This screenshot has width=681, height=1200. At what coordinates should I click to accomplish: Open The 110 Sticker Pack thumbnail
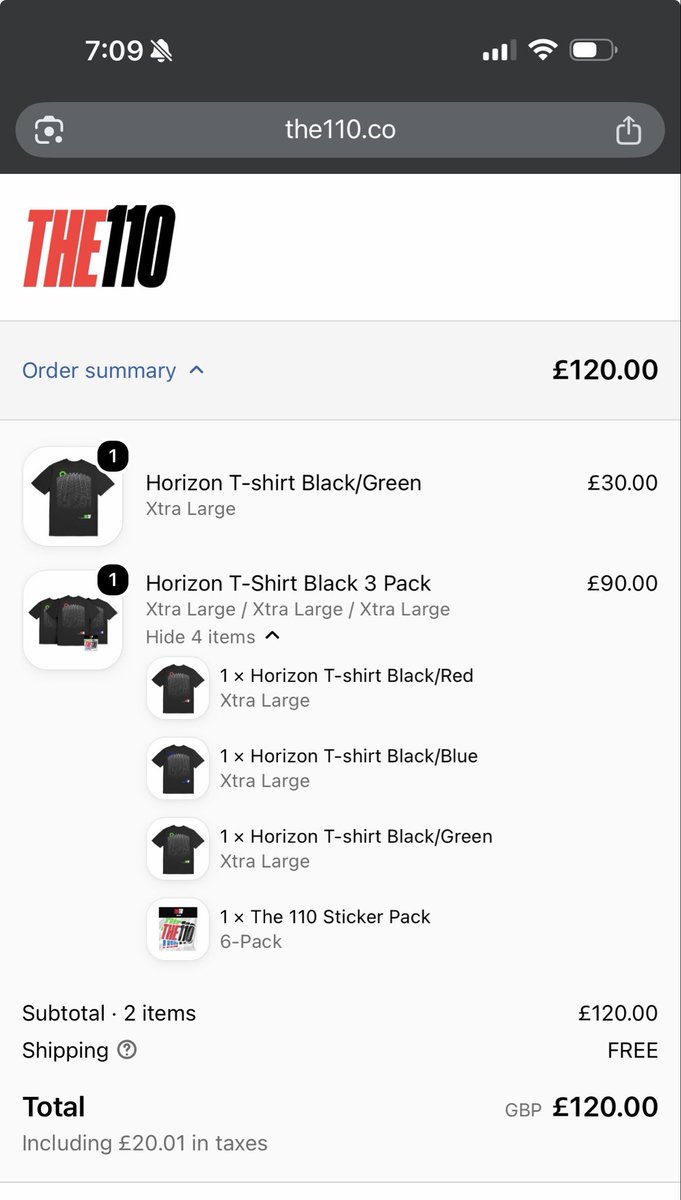[178, 929]
